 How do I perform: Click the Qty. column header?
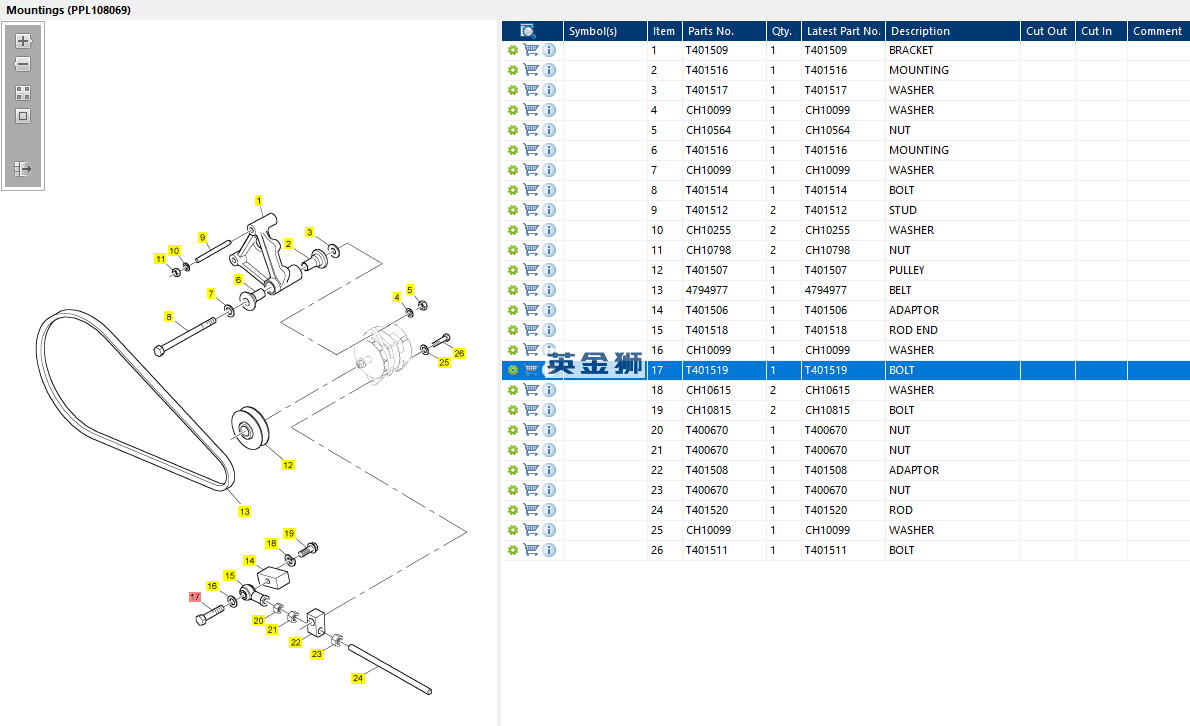pos(782,31)
